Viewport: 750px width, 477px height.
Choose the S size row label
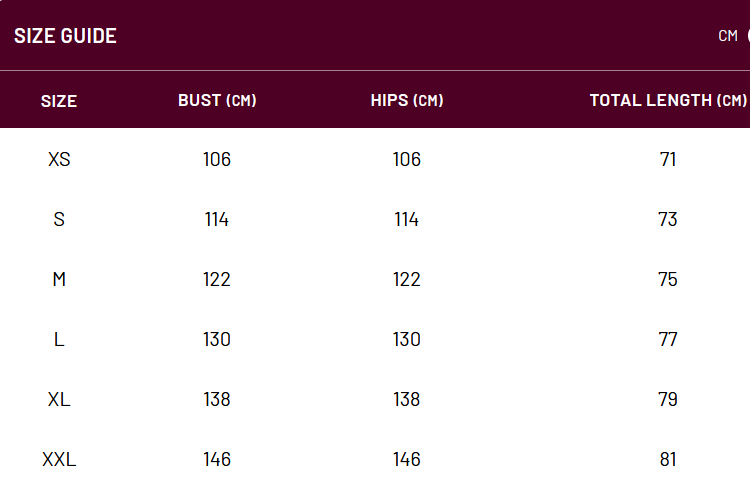pos(59,219)
